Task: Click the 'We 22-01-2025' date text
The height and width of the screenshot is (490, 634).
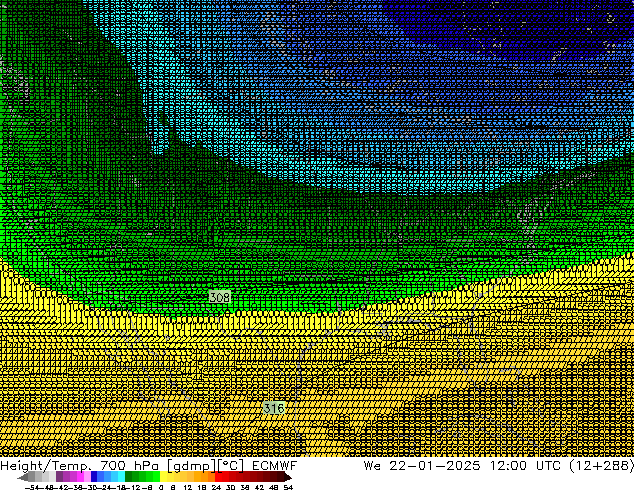Action: pyautogui.click(x=422, y=466)
